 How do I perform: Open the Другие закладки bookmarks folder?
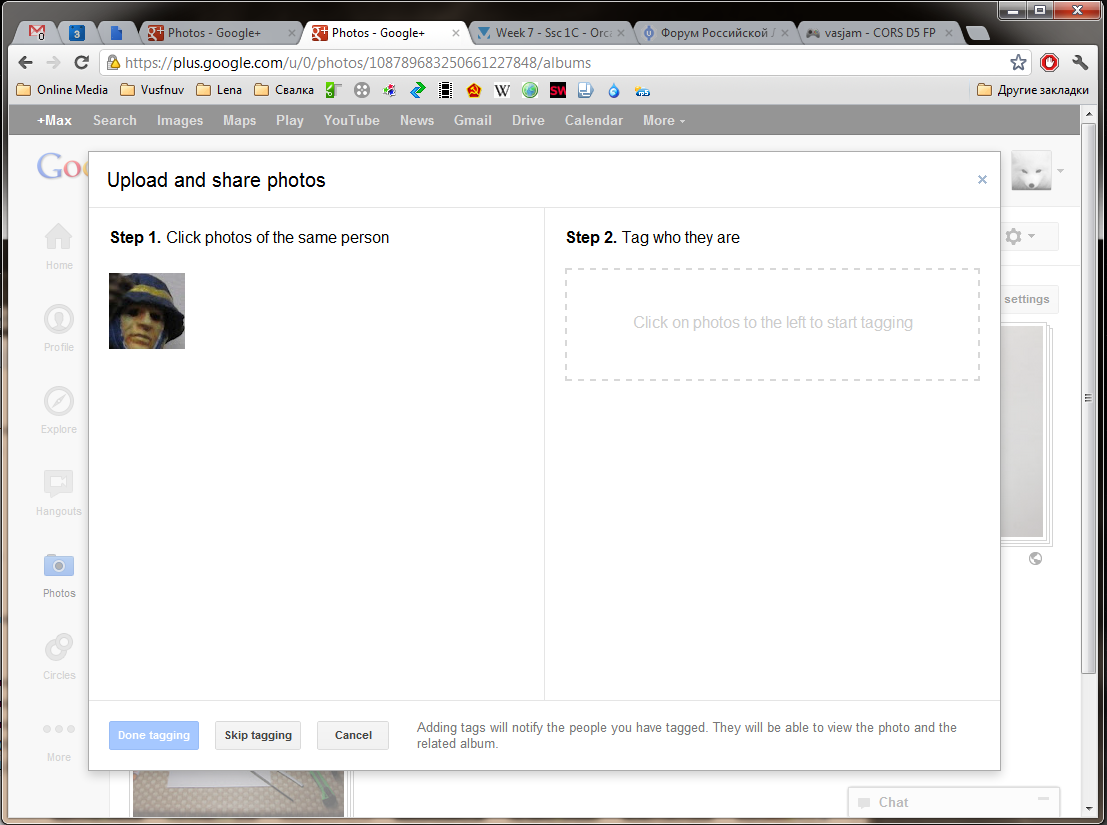[x=1033, y=90]
